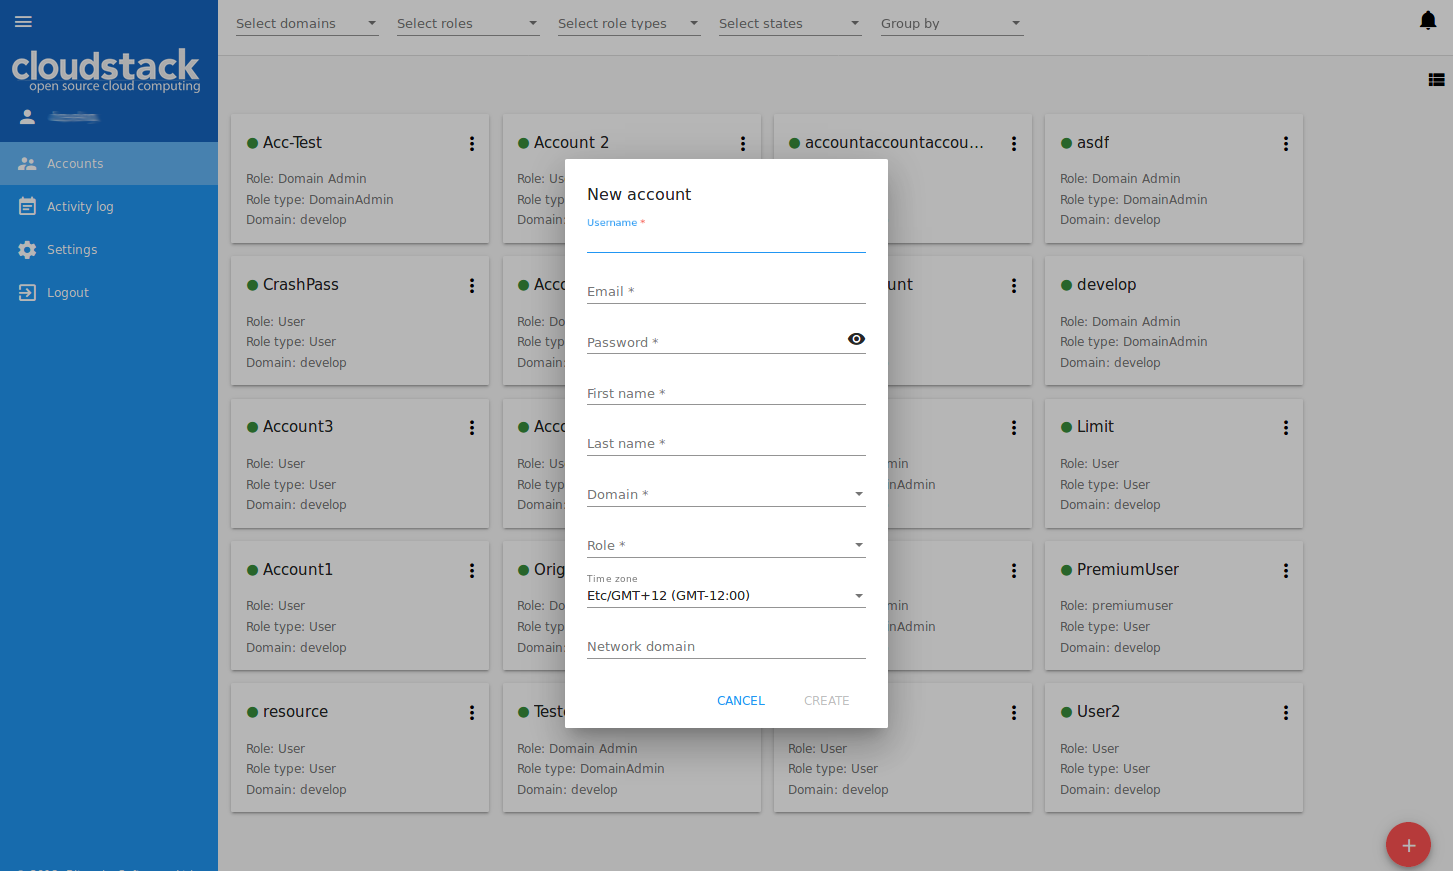Image resolution: width=1453 pixels, height=871 pixels.
Task: Expand the Role dropdown in dialog
Action: 726,546
